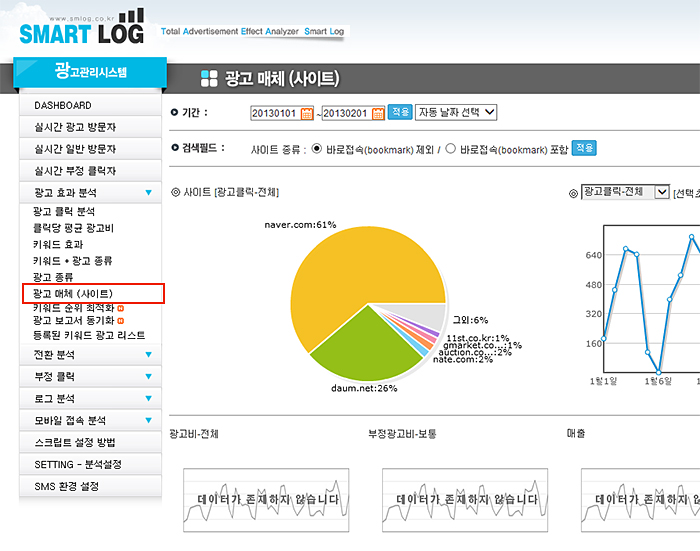
Task: Click the 그외:6% pie label
Action: [x=471, y=320]
